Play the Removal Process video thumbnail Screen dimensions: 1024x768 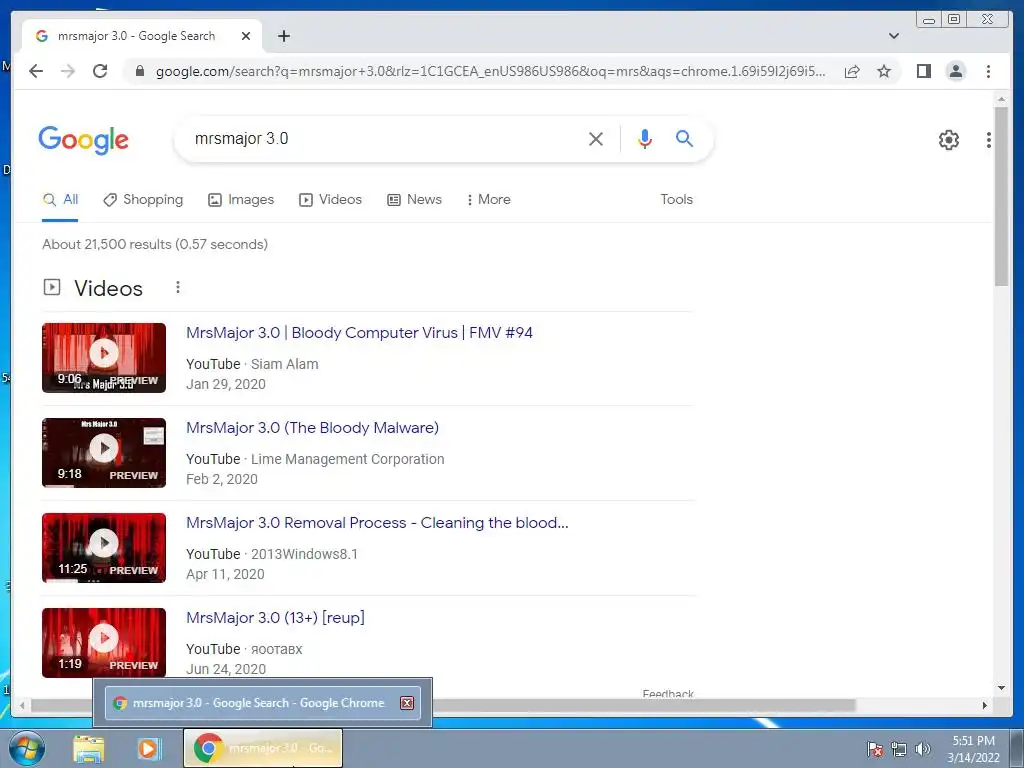point(104,547)
